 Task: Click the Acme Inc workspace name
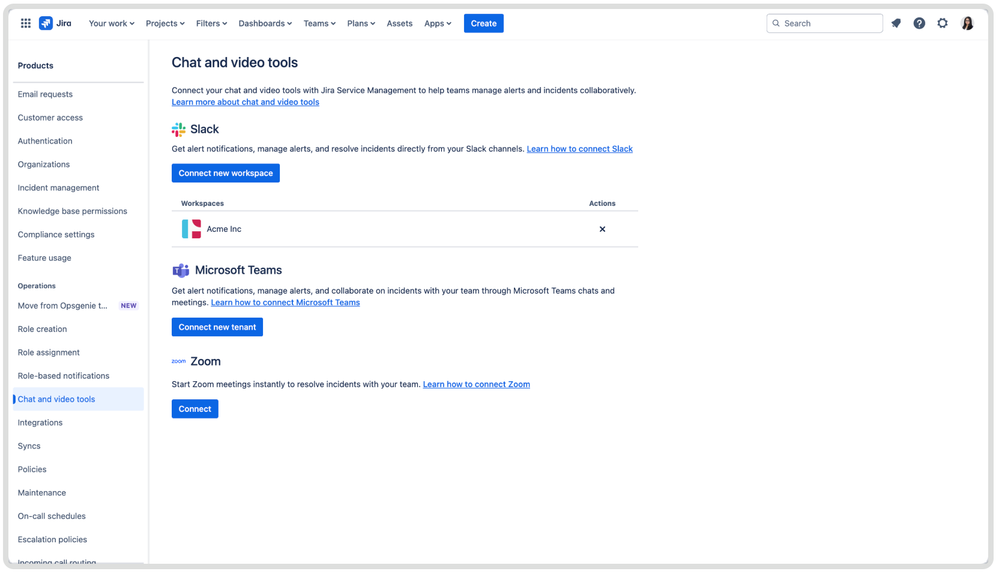(224, 229)
